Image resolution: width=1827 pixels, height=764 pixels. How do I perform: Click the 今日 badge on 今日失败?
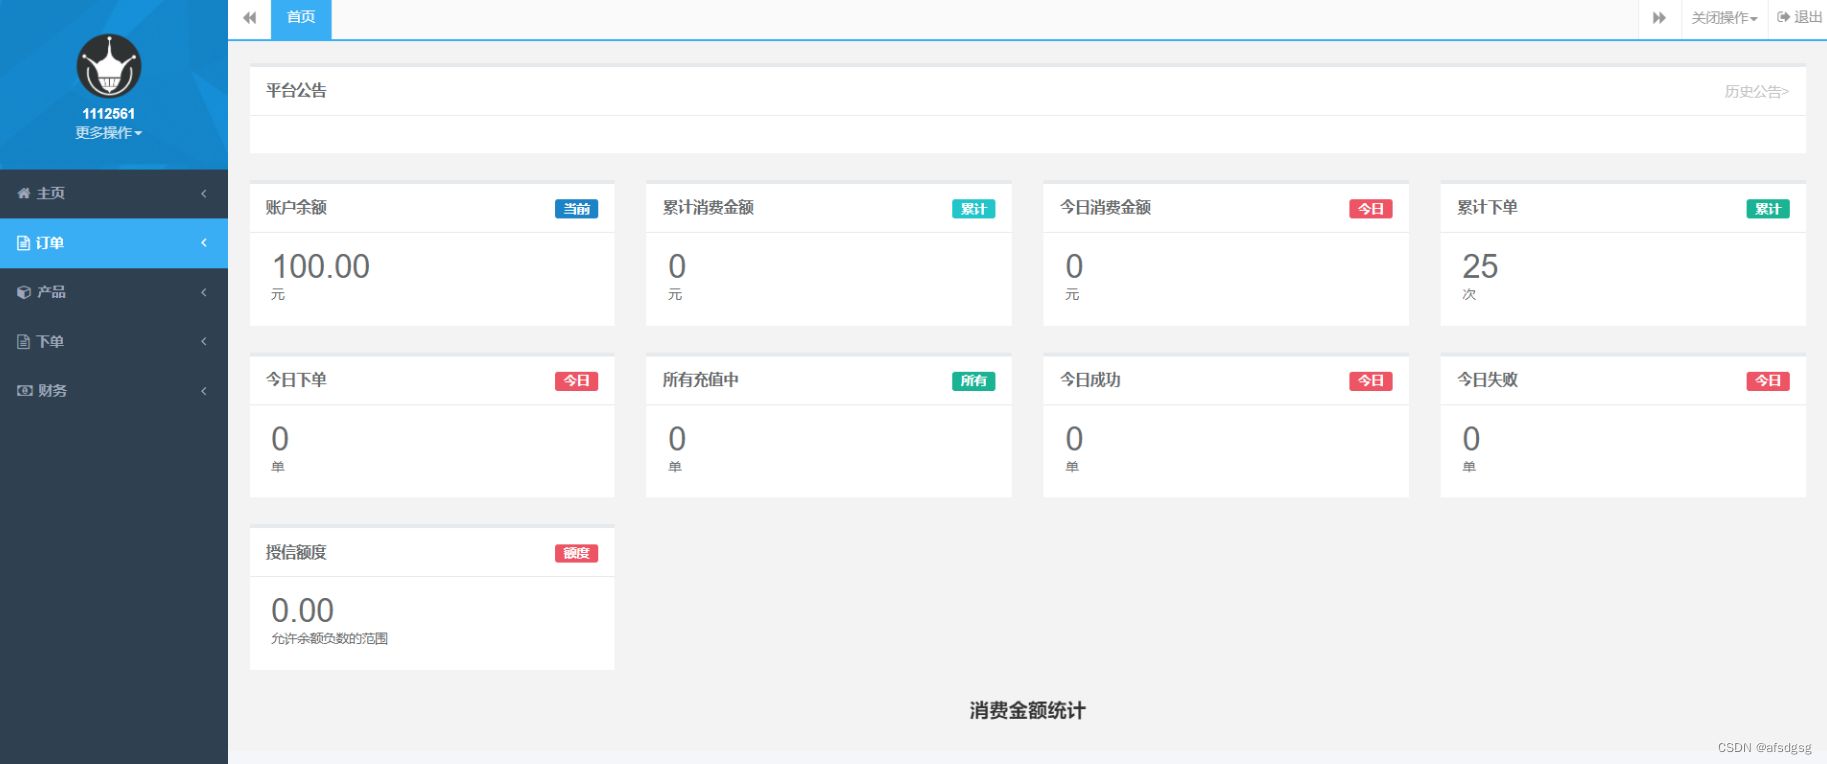1767,381
